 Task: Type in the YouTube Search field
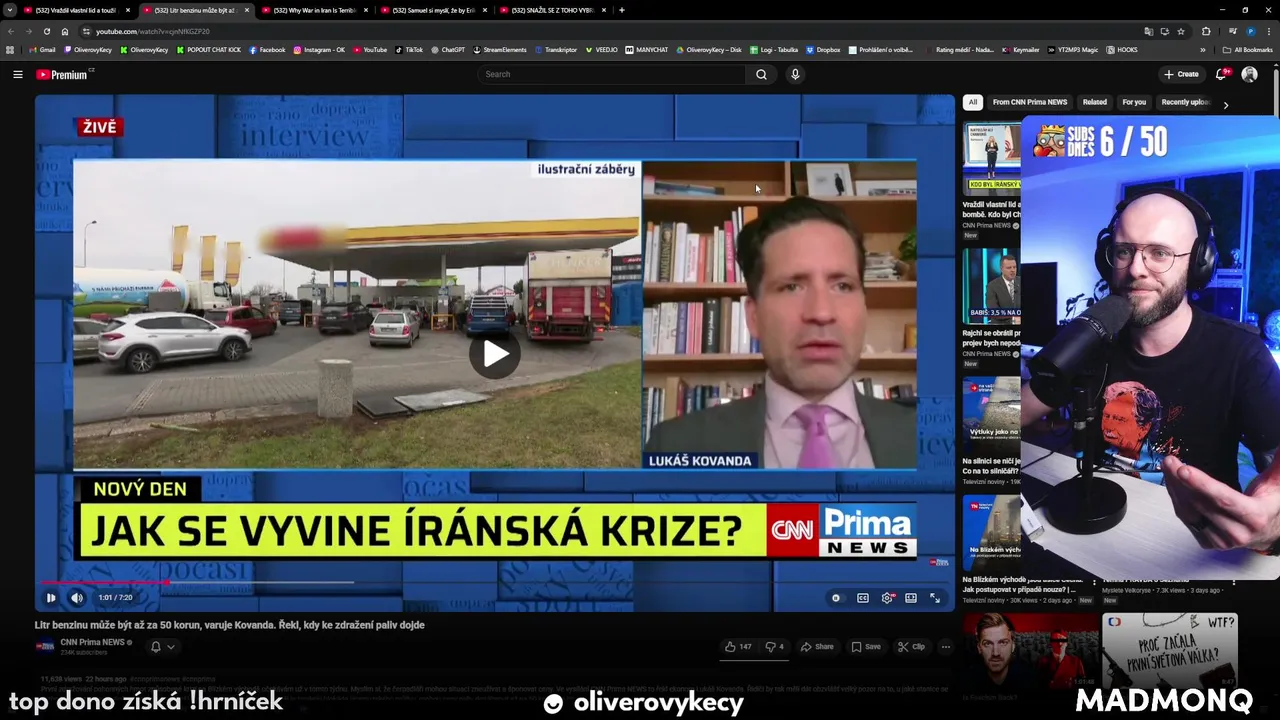pos(612,74)
